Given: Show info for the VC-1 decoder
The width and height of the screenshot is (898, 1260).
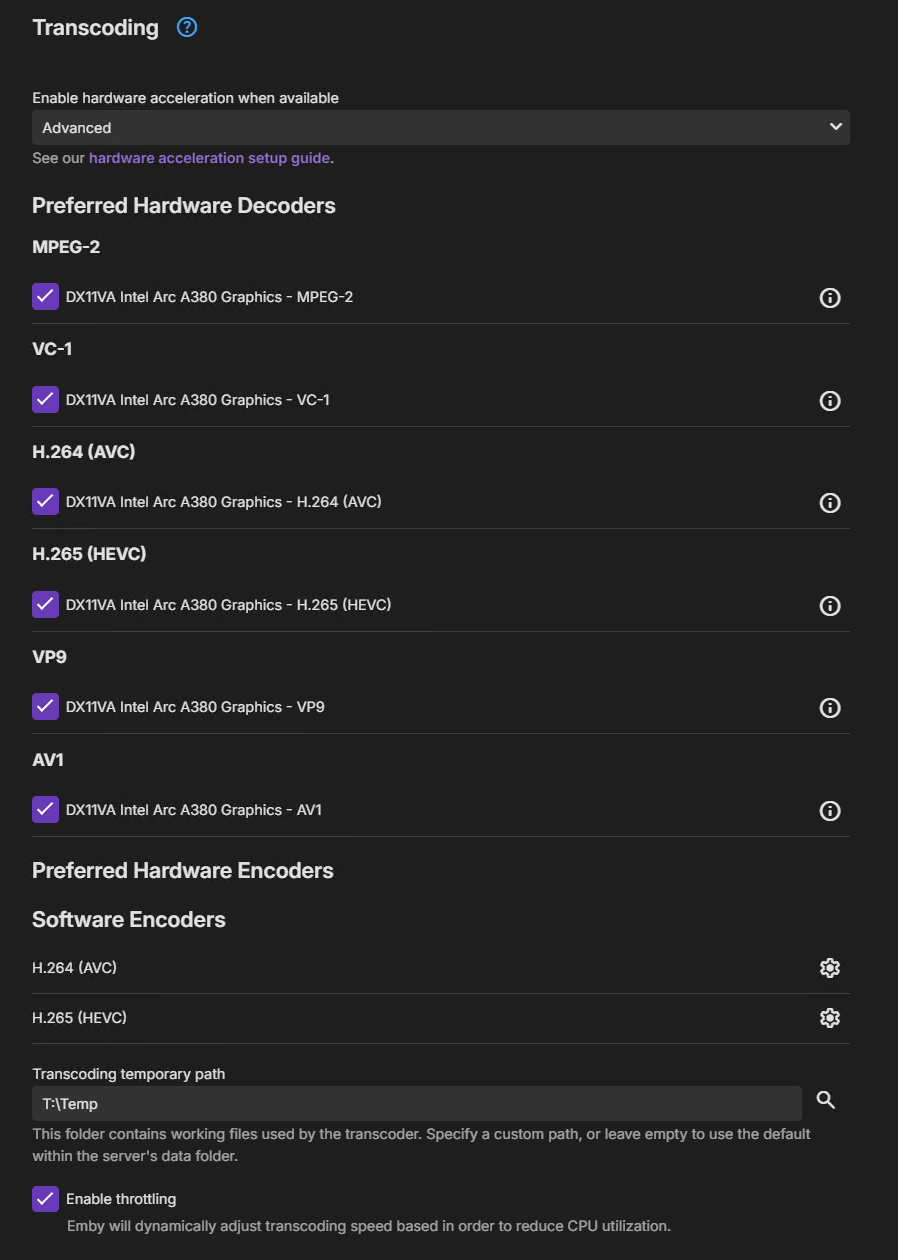Looking at the screenshot, I should pos(830,401).
